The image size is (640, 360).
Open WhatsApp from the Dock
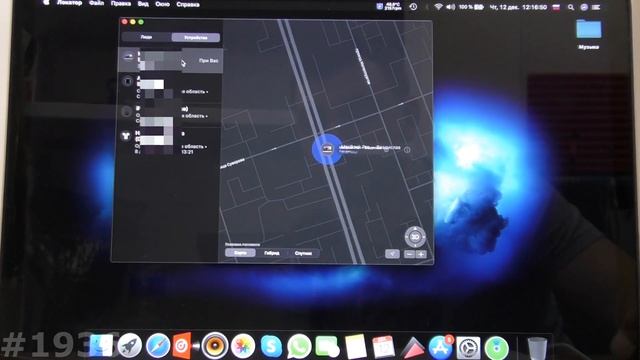coord(299,346)
